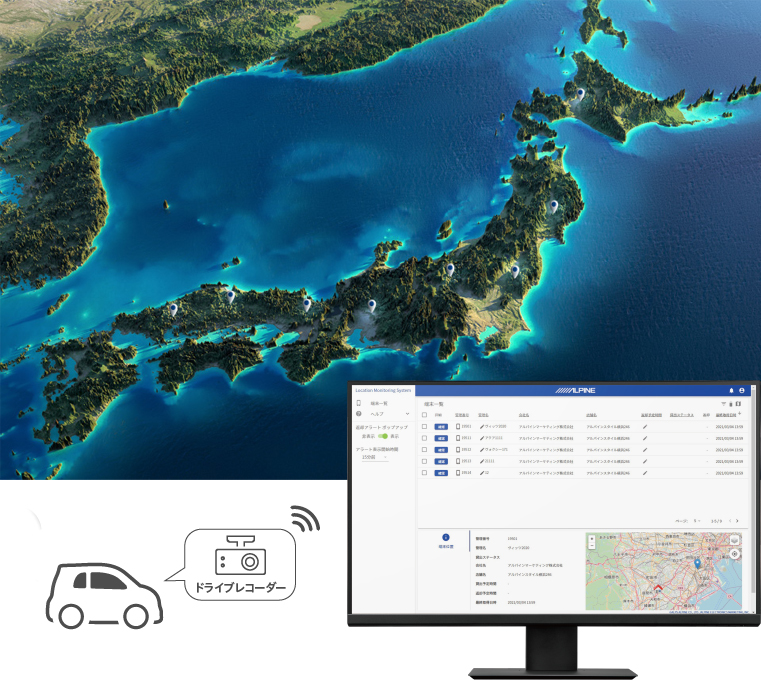
Task: Click the phone icon in the first table row
Action: pyautogui.click(x=458, y=427)
